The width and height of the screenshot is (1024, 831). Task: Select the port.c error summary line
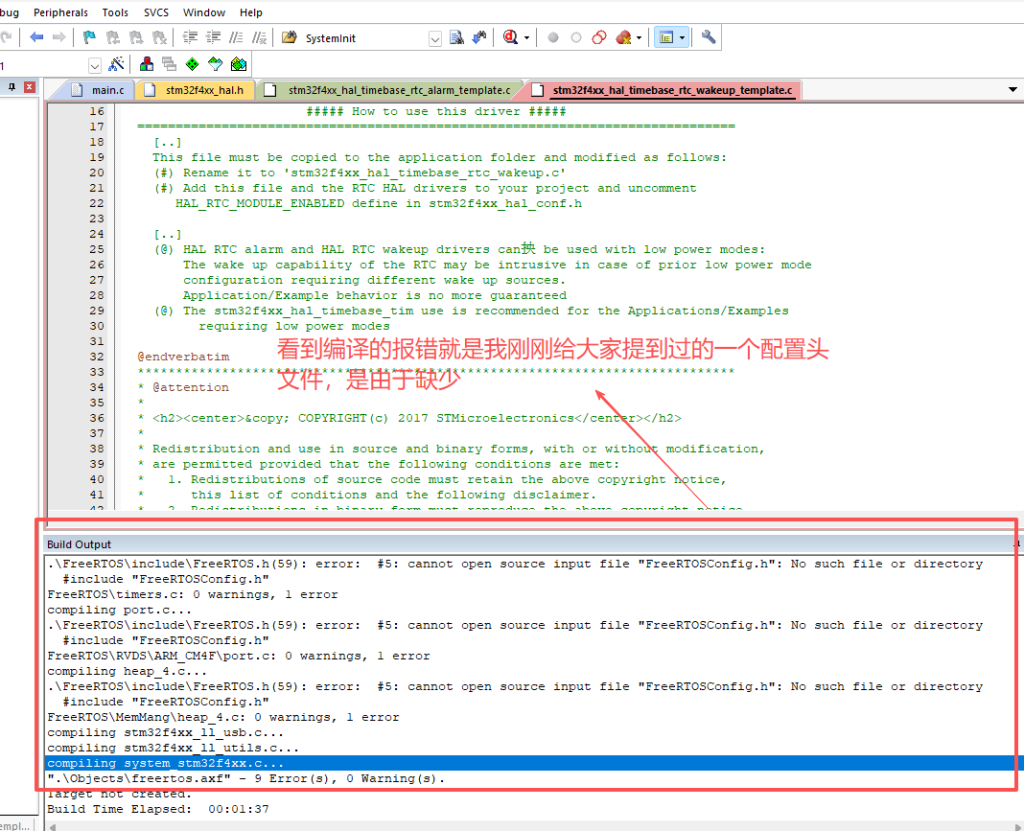click(x=238, y=656)
